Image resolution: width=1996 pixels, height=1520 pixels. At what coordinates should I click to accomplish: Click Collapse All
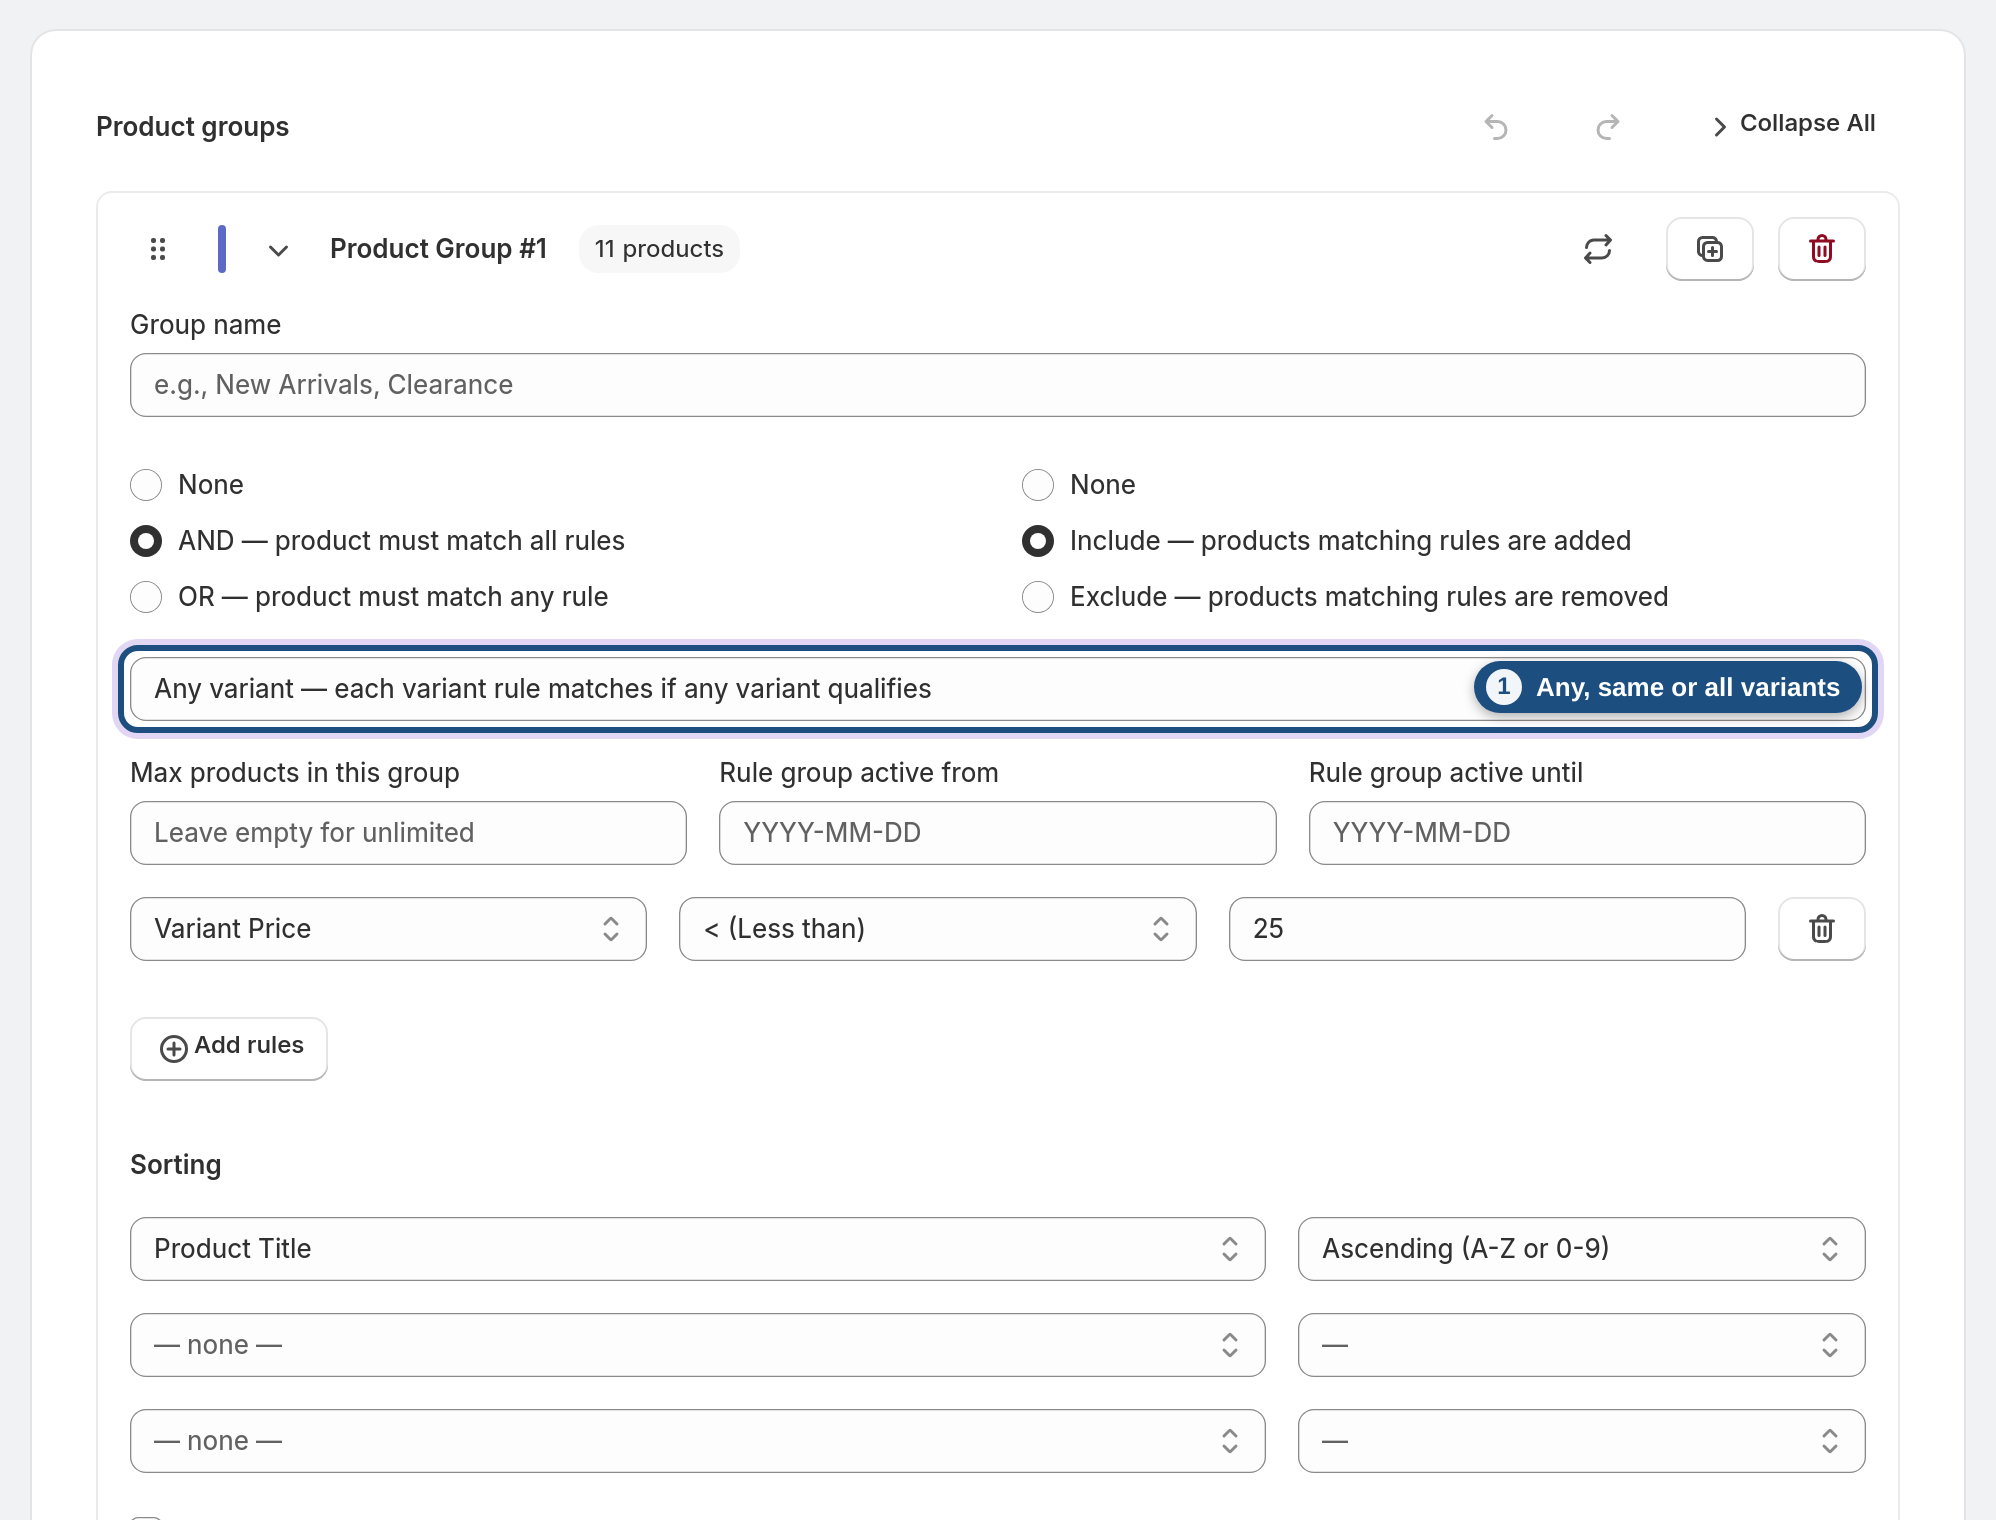point(1794,124)
